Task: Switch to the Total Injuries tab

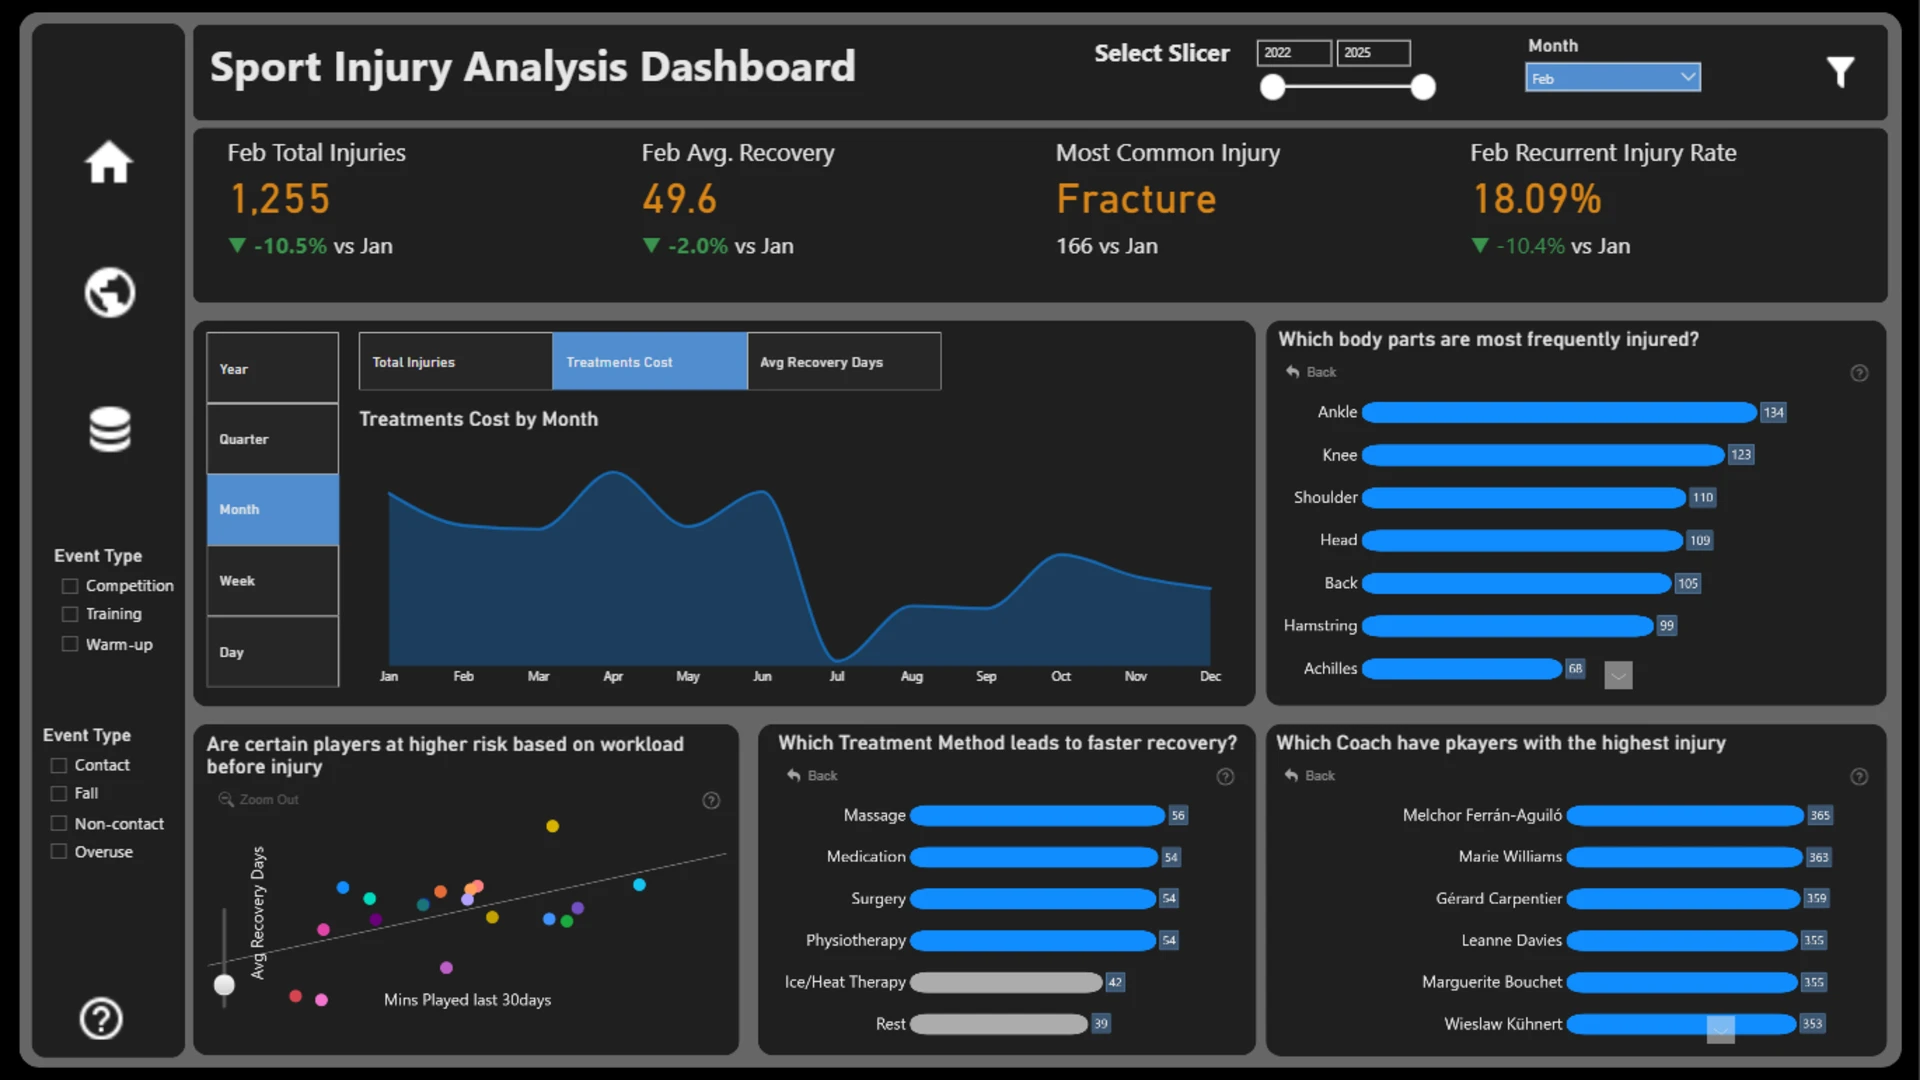Action: click(x=455, y=362)
